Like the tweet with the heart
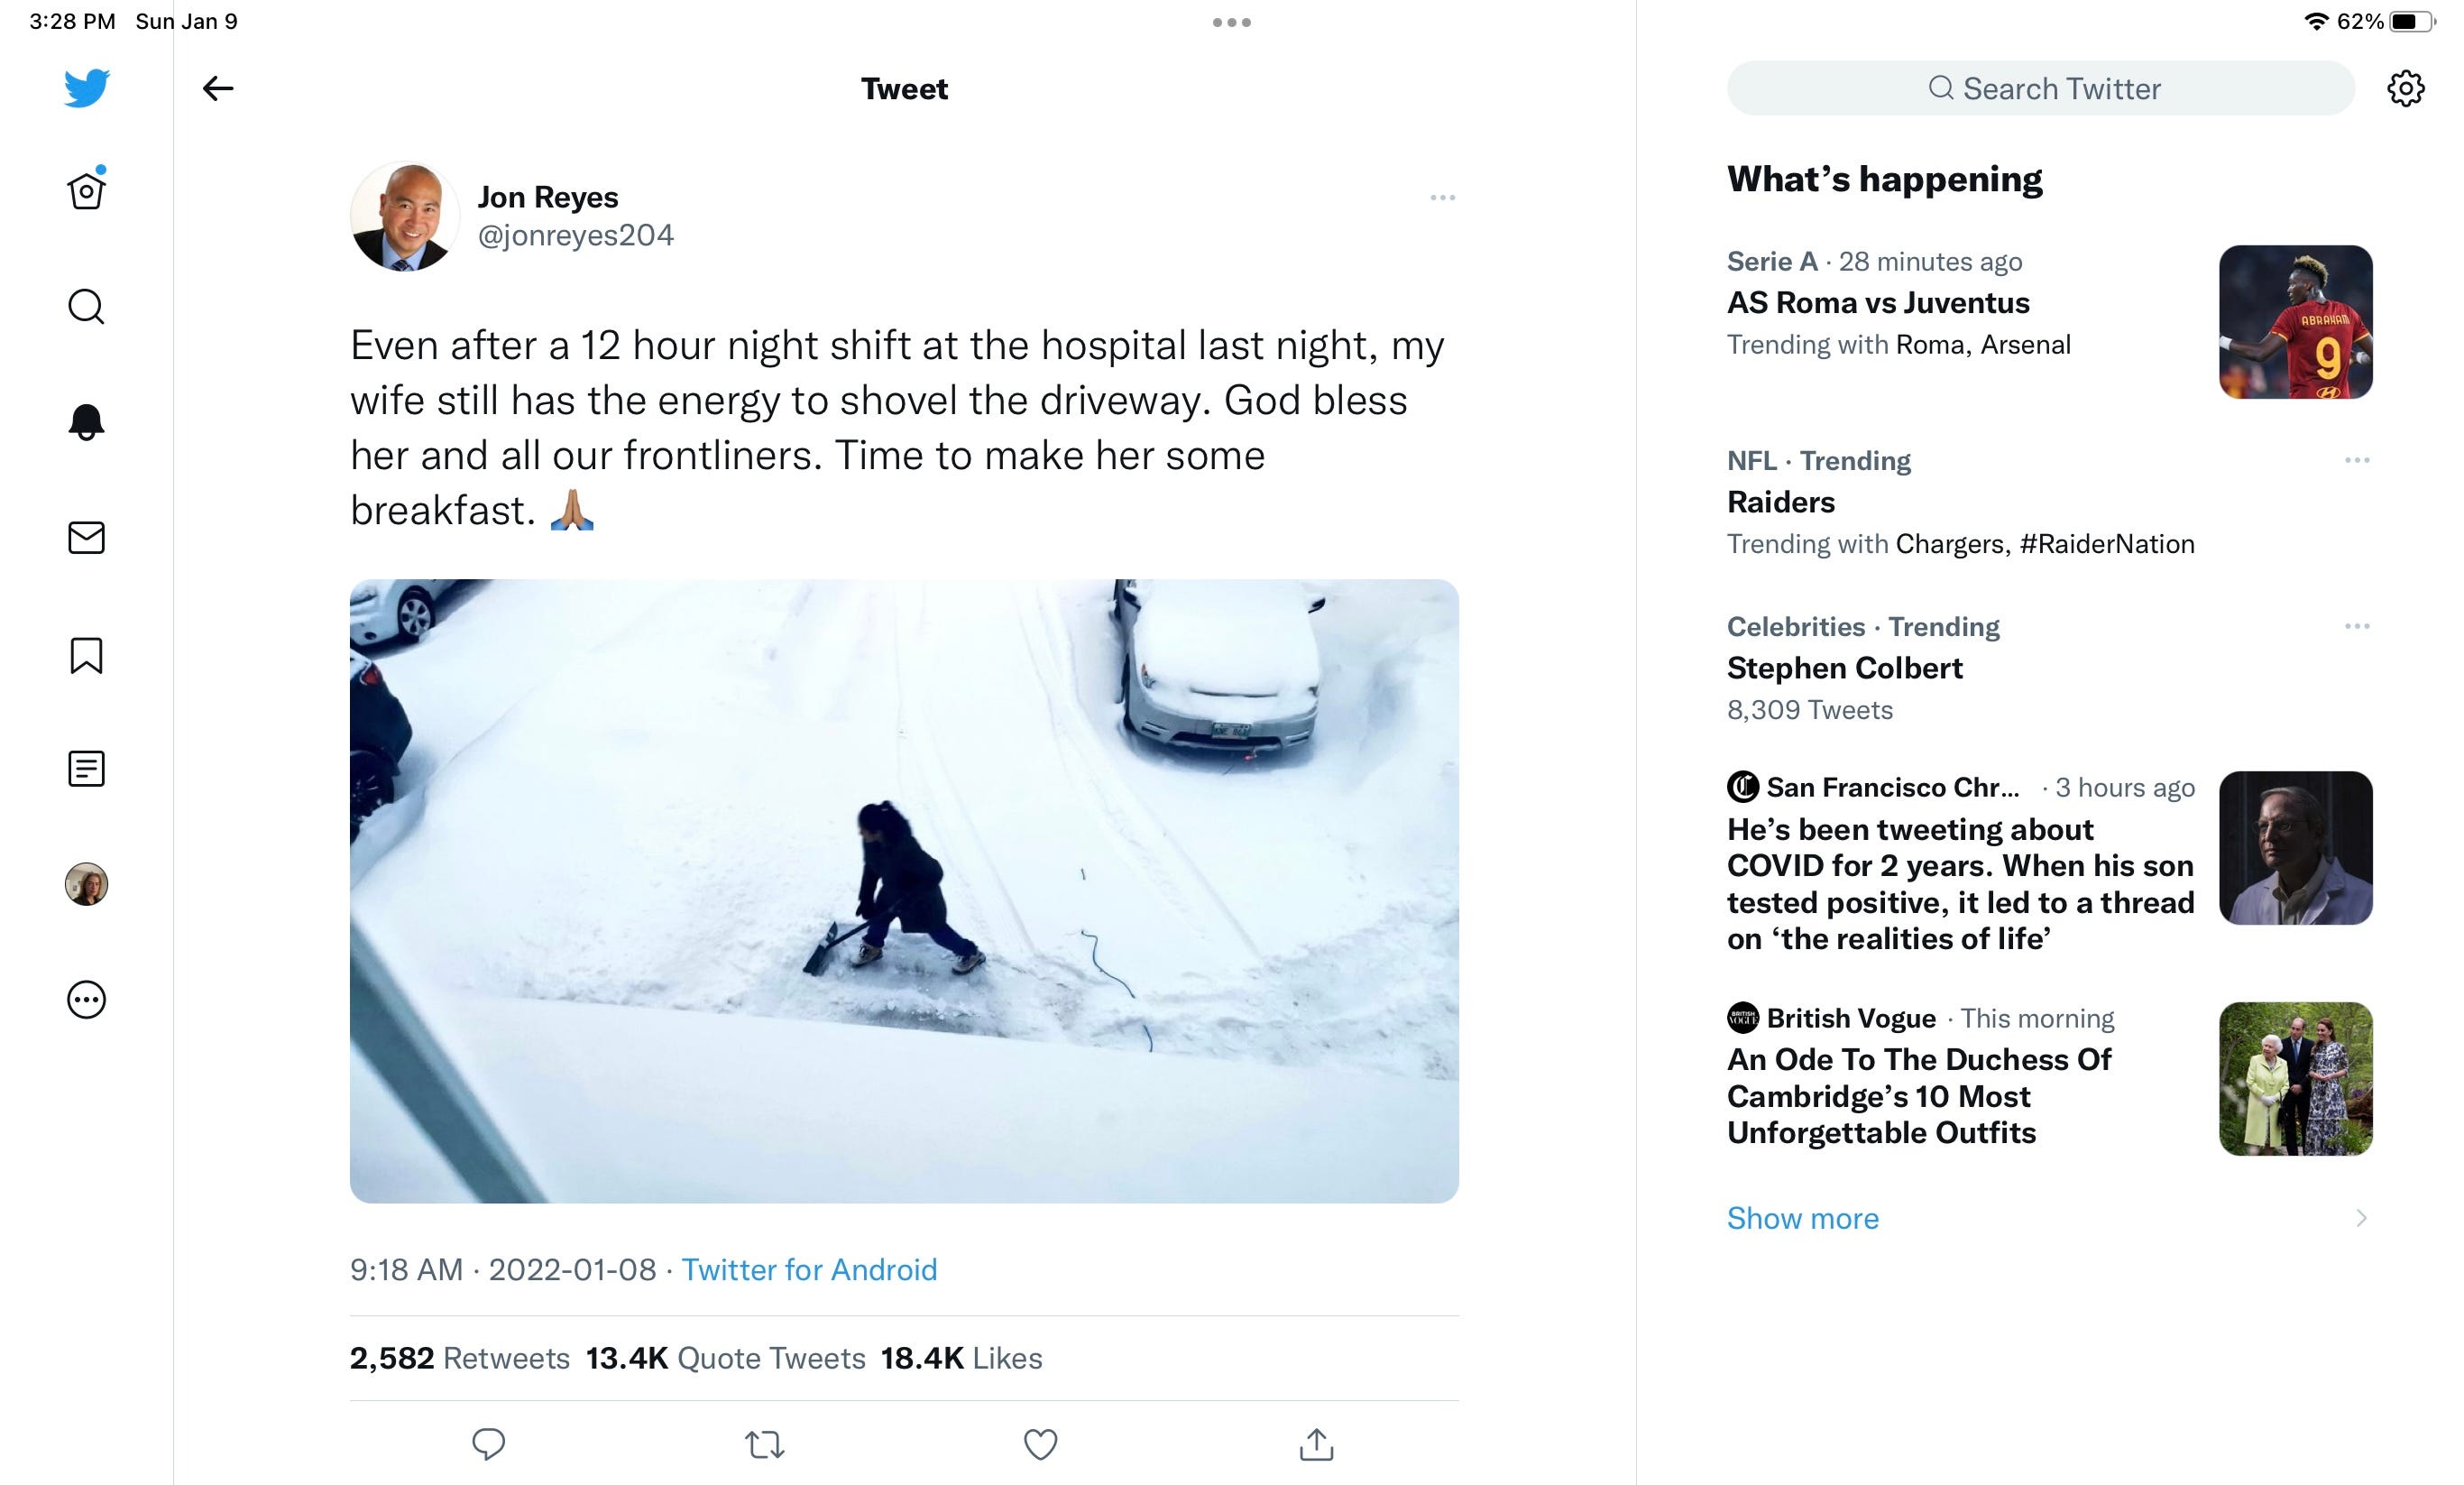This screenshot has height=1485, width=2464. (x=1041, y=1444)
